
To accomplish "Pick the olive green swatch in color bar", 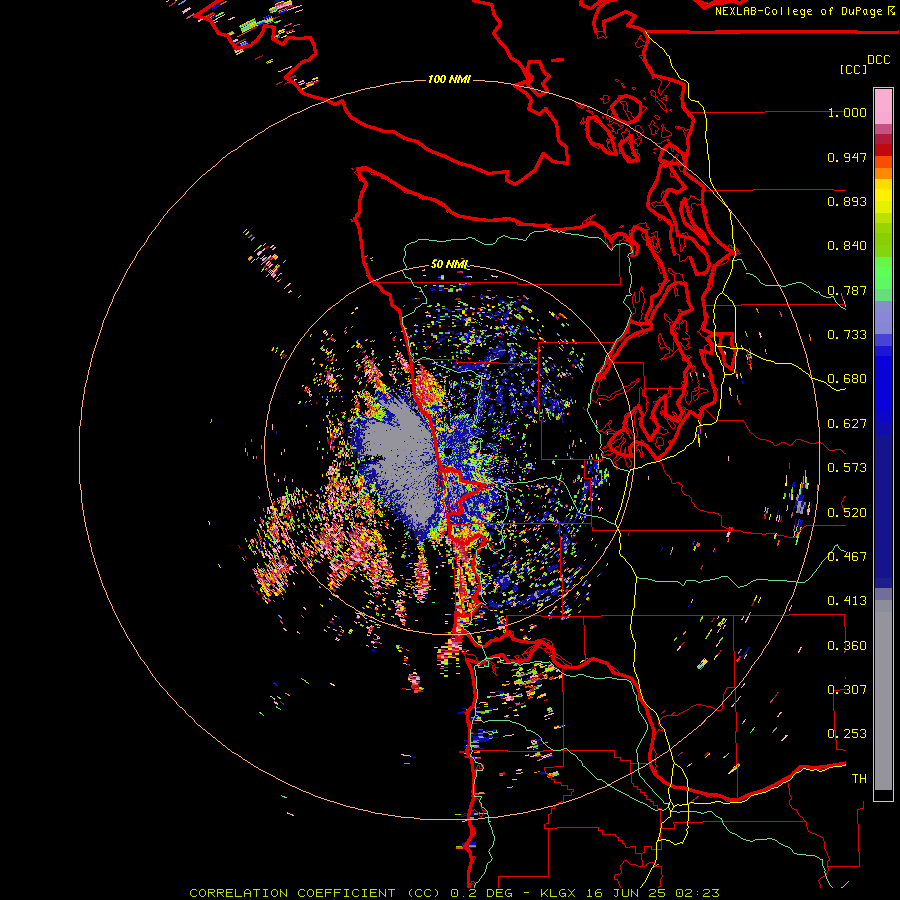I will (883, 239).
